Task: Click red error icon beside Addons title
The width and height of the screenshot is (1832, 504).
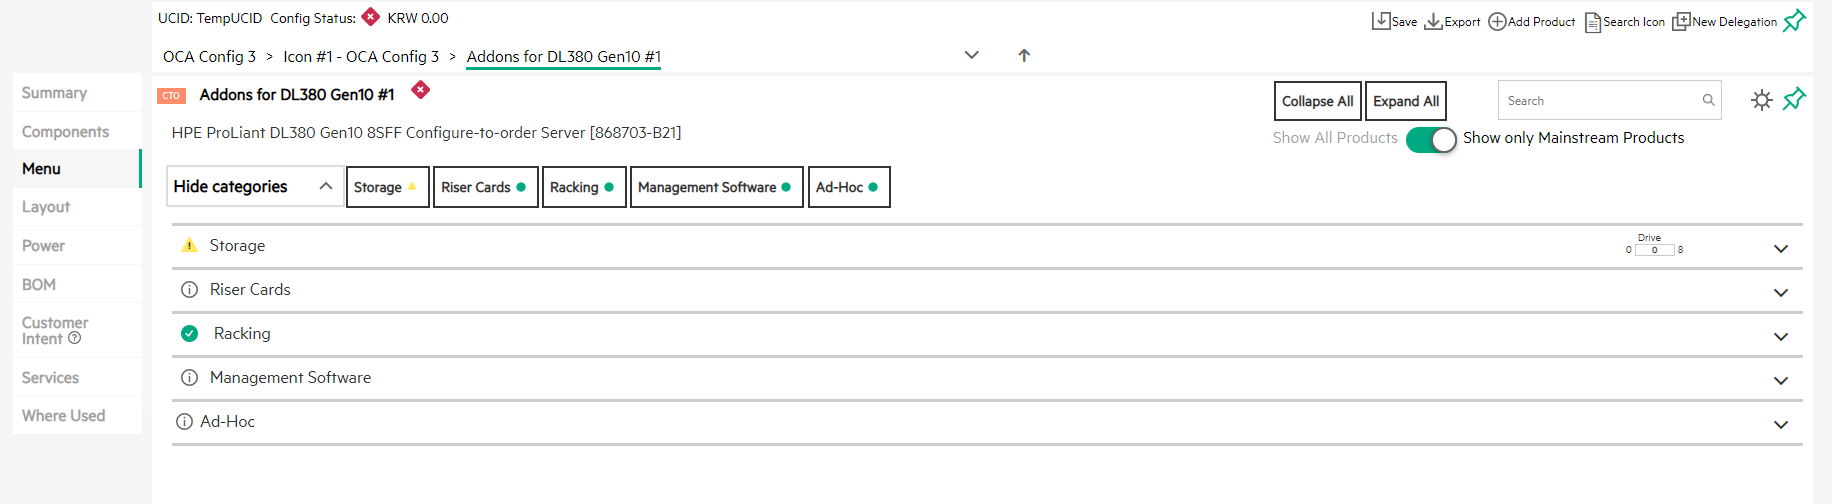Action: click(421, 90)
